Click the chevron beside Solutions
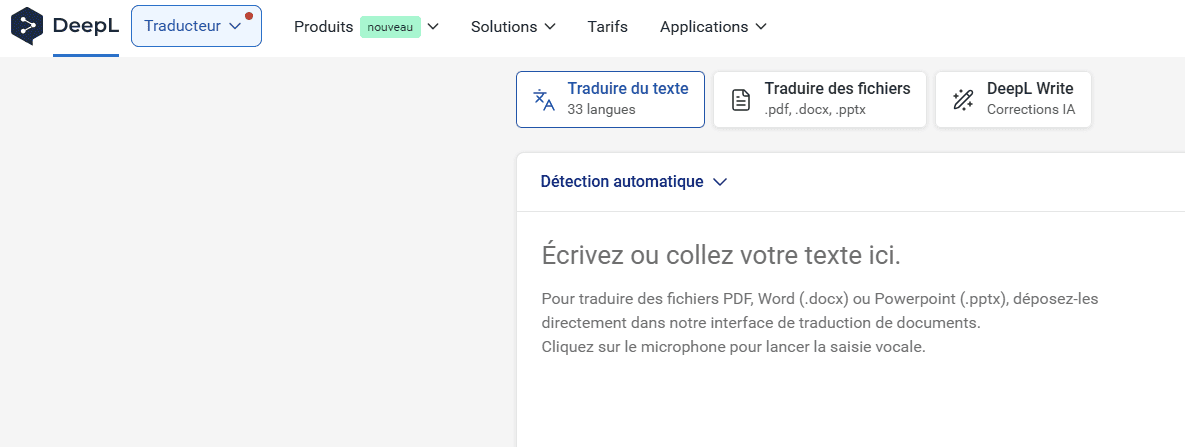Image resolution: width=1185 pixels, height=447 pixels. coord(549,26)
